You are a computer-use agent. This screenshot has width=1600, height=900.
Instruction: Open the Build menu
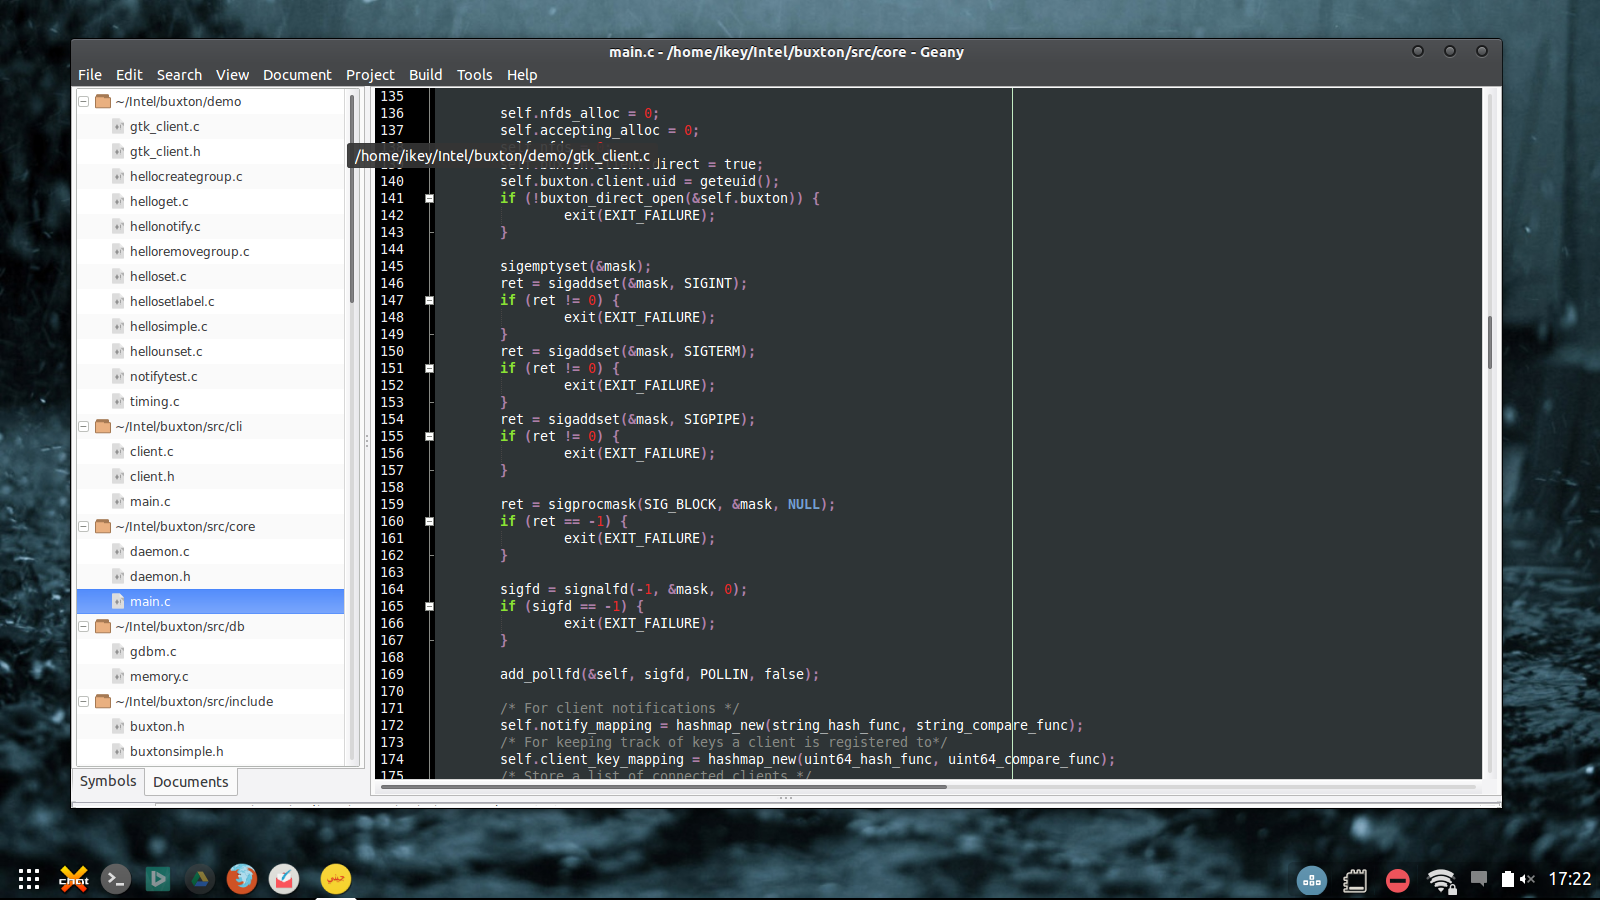point(425,75)
